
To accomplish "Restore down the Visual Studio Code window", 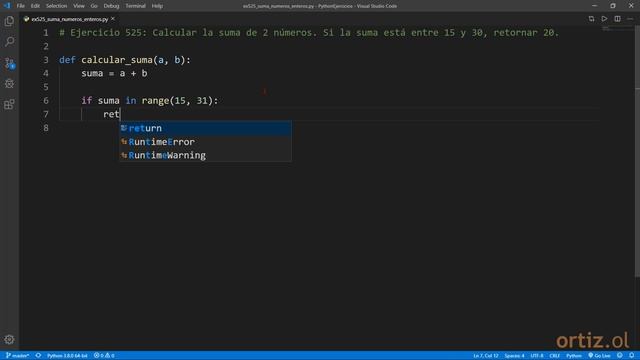I will click(613, 6).
